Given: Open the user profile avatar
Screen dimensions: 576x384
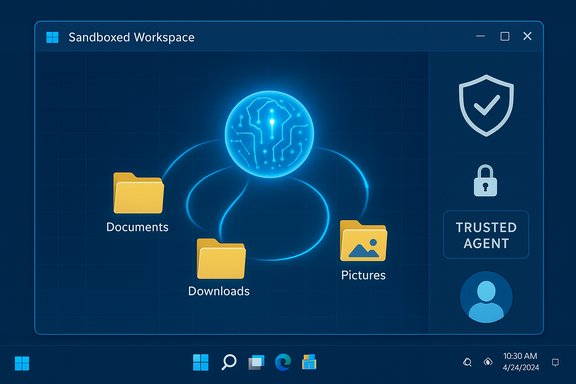Looking at the screenshot, I should click(x=486, y=297).
